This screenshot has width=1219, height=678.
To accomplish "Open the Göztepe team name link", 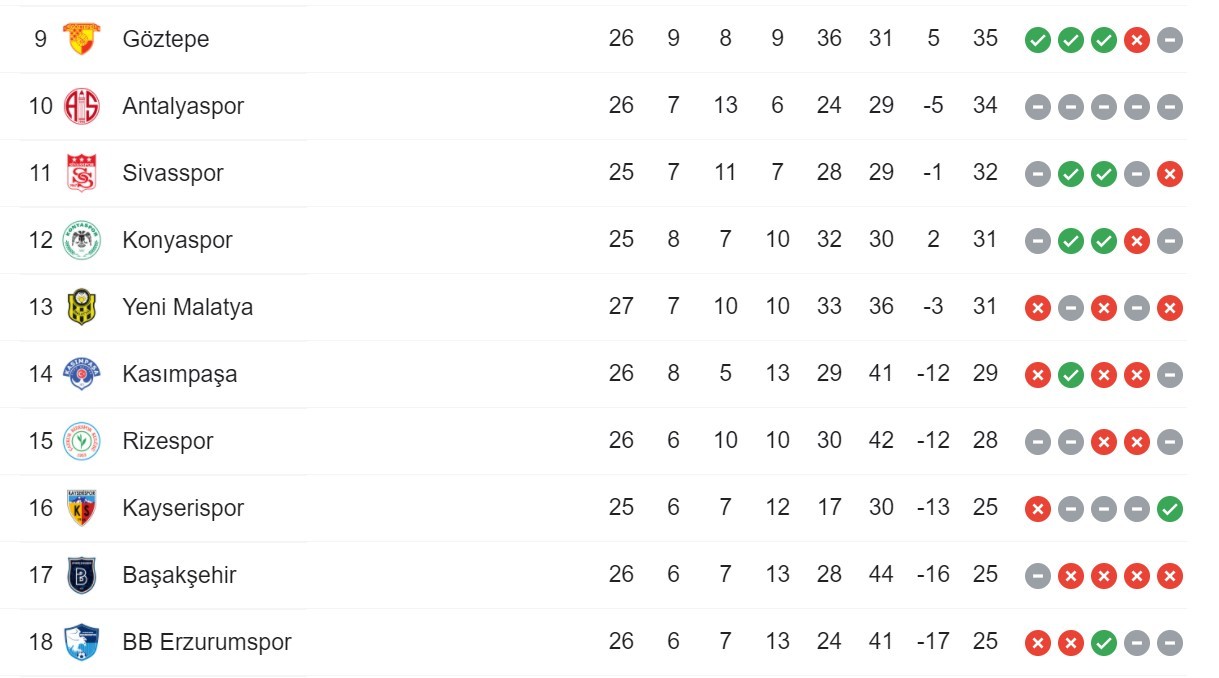I will pyautogui.click(x=165, y=39).
